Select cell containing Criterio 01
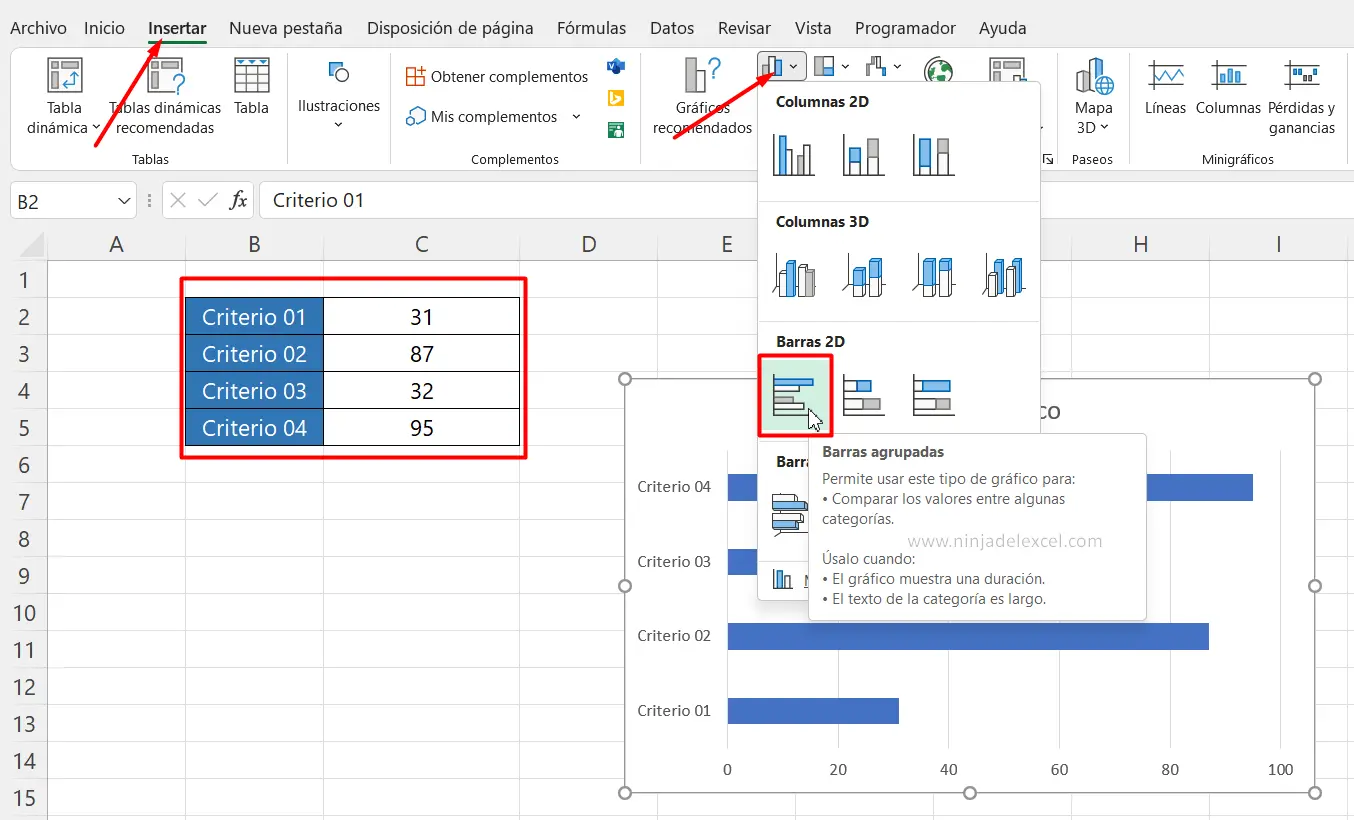Viewport: 1354px width, 820px height. pyautogui.click(x=254, y=317)
